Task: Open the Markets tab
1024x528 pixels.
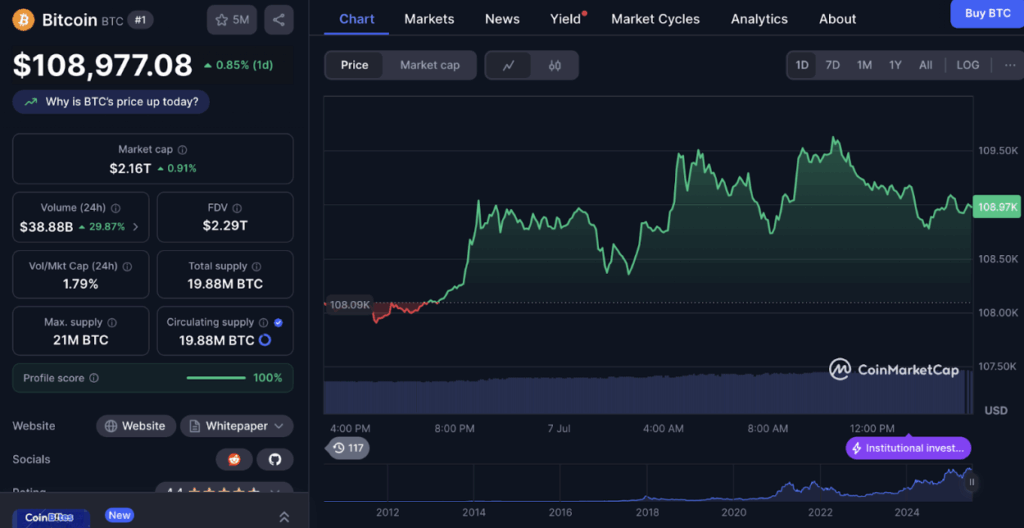Action: point(429,19)
